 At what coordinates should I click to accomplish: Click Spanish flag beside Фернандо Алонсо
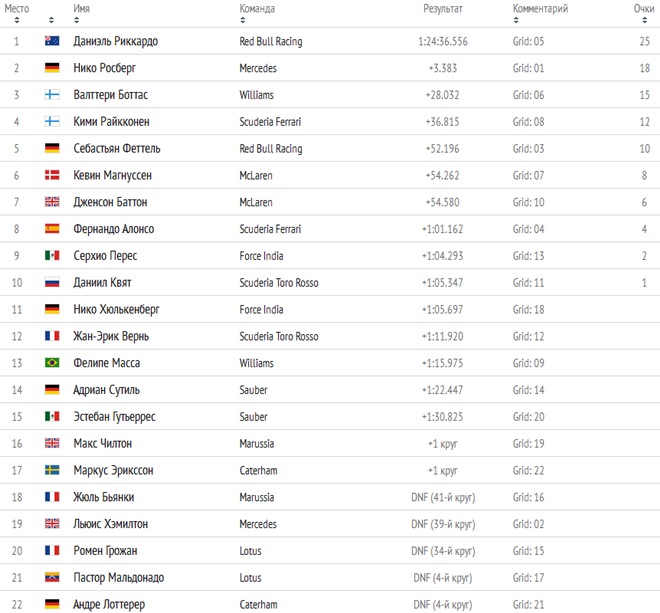(x=52, y=229)
